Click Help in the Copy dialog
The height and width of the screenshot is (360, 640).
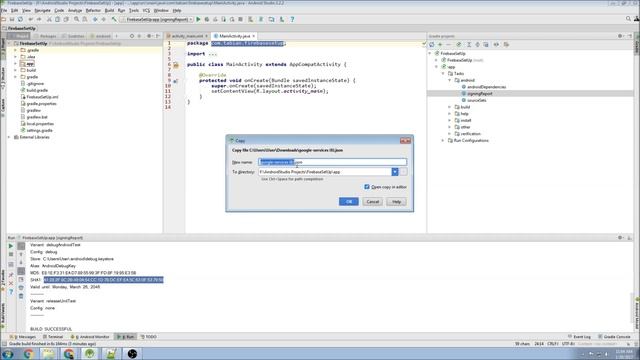point(396,202)
